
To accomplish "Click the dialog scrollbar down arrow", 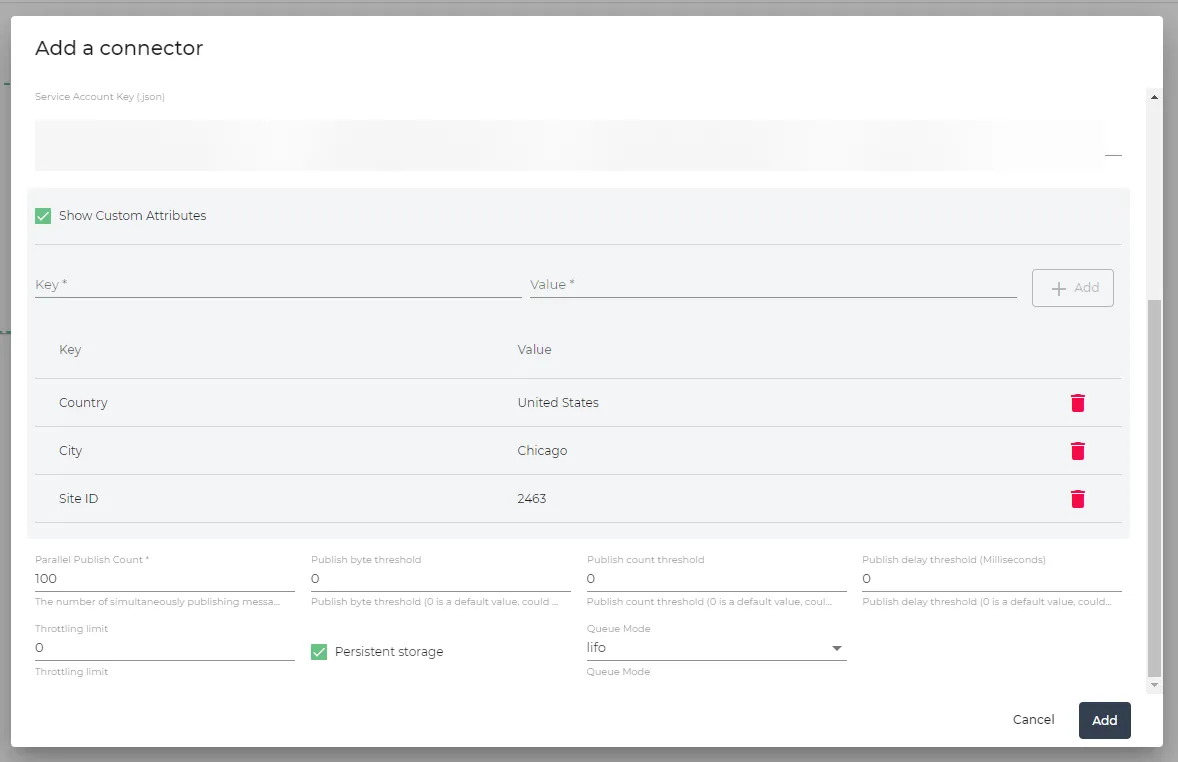I will (1155, 685).
